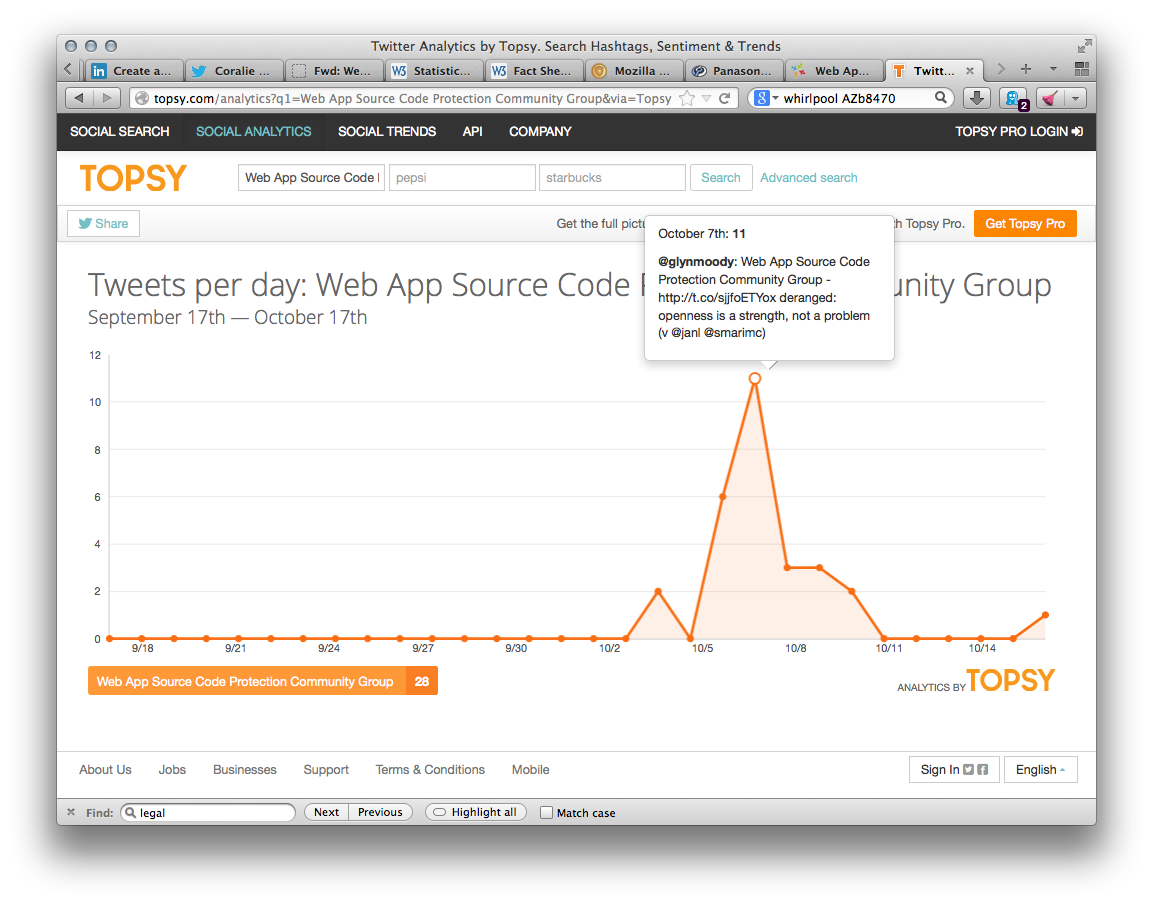
Task: Open the Downloads arrow toolbar button
Action: (x=977, y=98)
